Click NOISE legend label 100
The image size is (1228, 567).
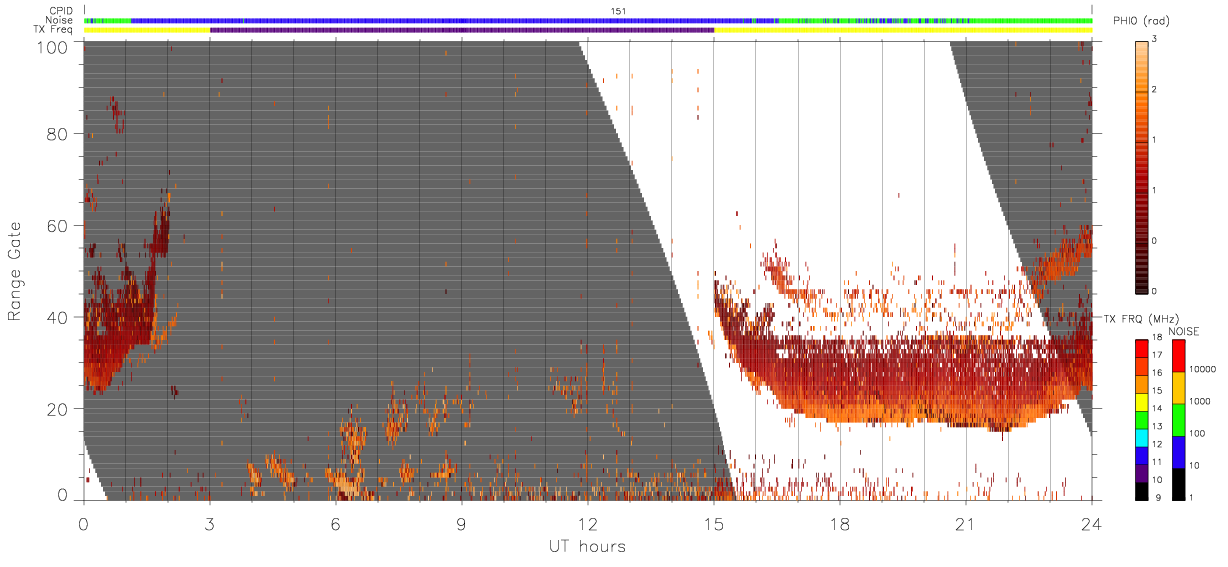1196,434
